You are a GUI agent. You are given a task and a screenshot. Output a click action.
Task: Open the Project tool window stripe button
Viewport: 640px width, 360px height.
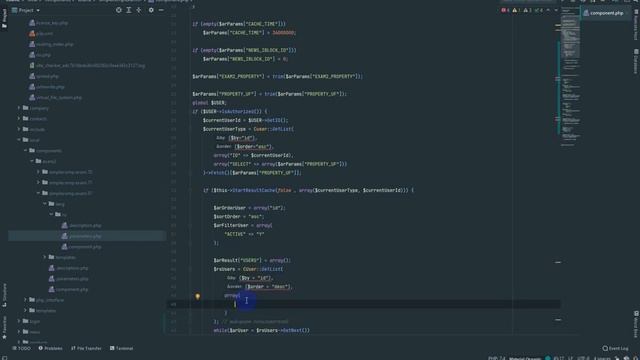[4, 19]
